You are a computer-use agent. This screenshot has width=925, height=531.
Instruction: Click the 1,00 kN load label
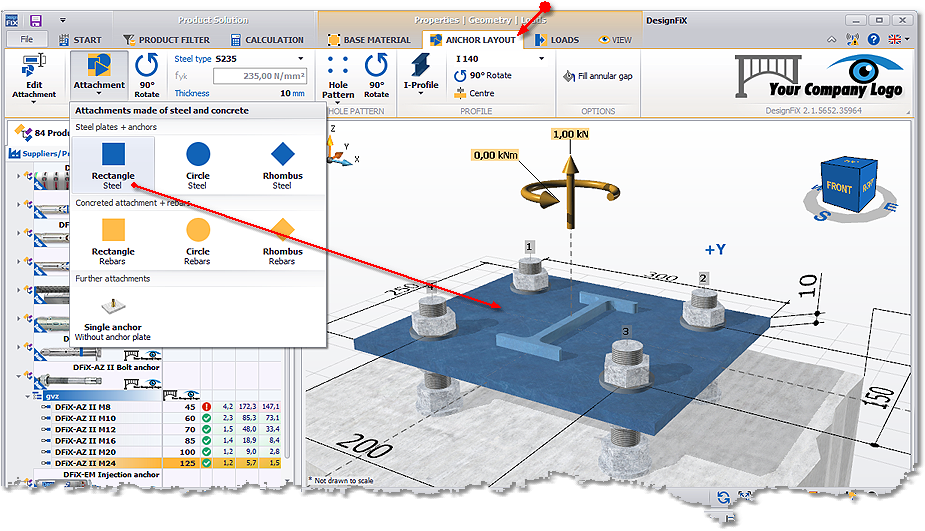coord(570,134)
